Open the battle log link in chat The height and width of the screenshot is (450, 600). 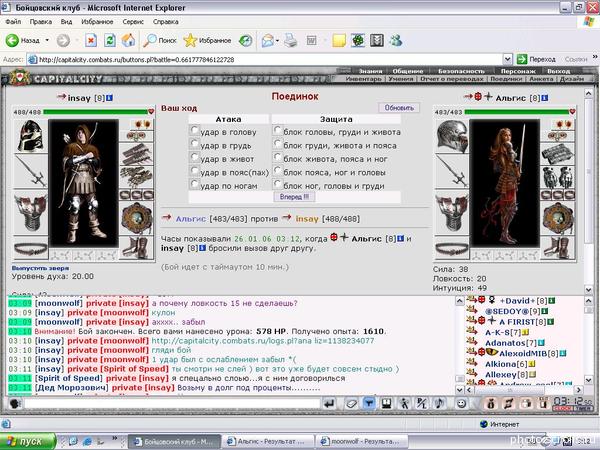[262, 341]
